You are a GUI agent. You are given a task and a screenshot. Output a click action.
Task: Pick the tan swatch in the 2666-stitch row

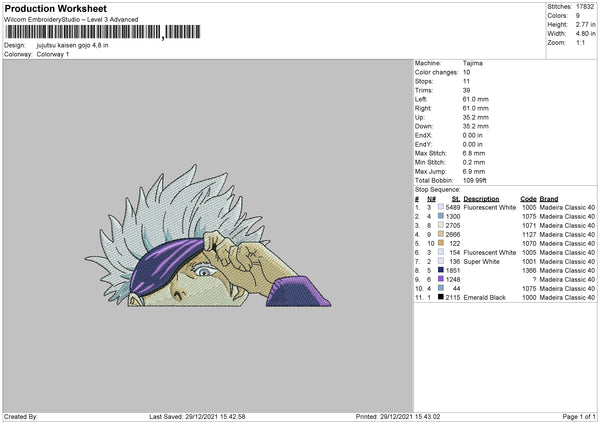[441, 234]
